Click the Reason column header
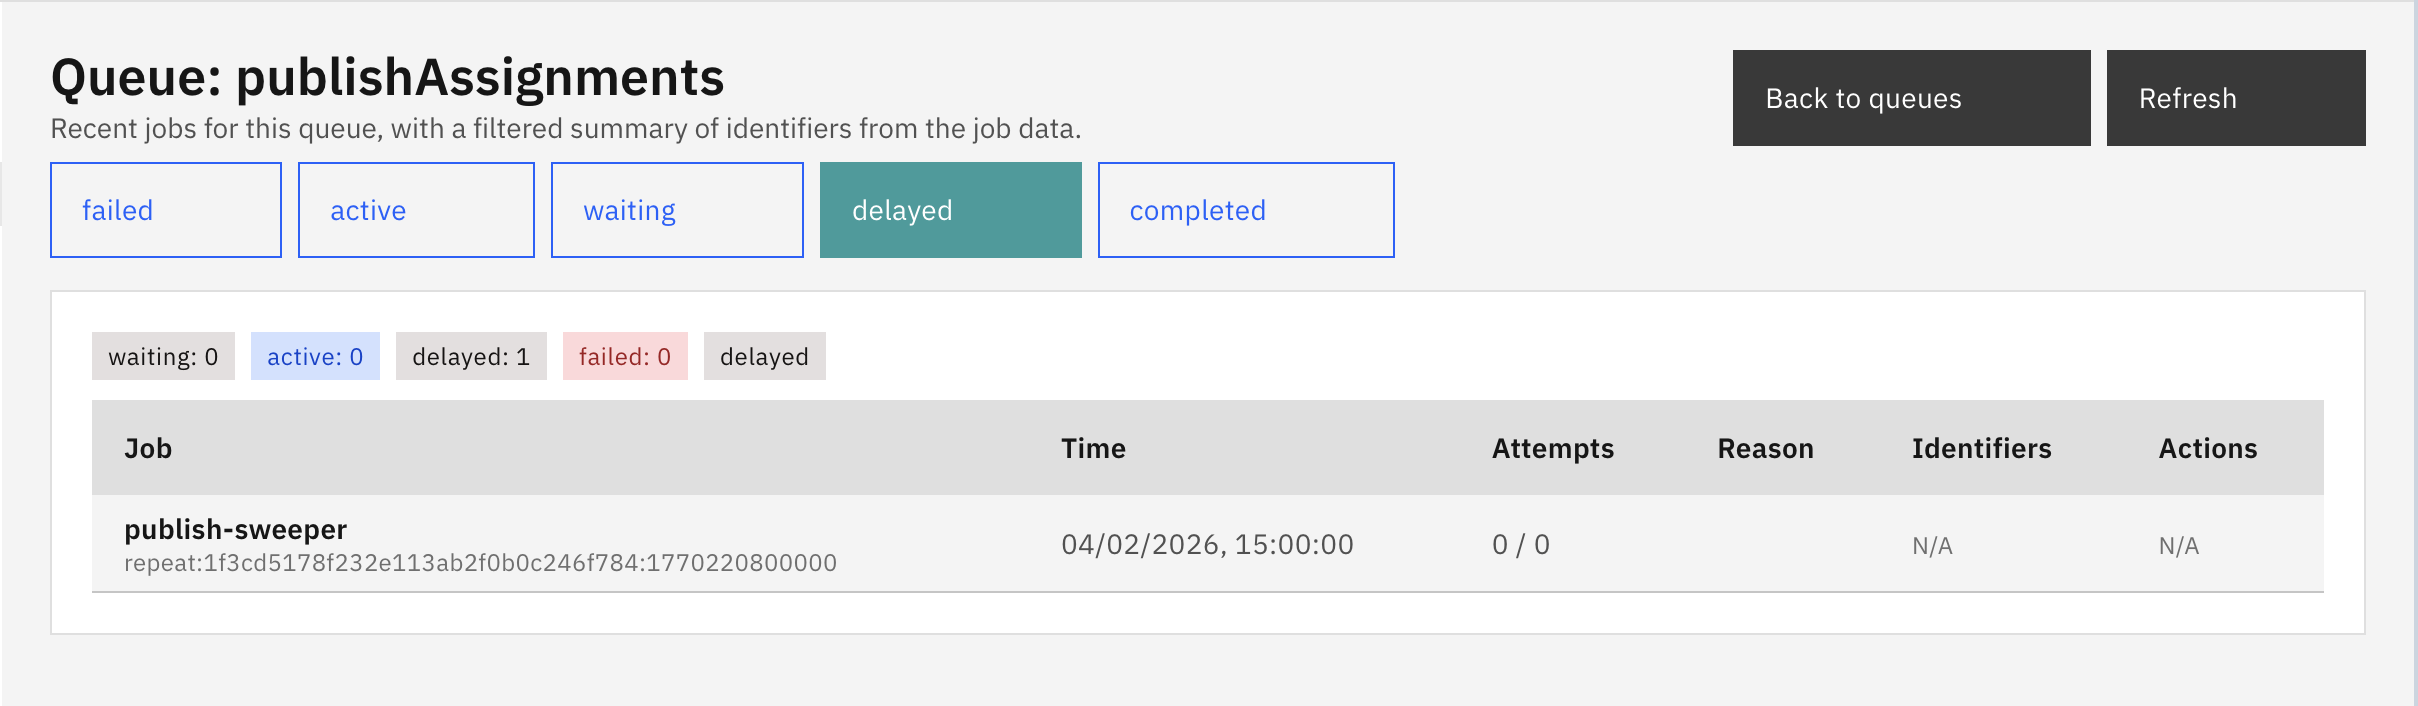The width and height of the screenshot is (2418, 706). tap(1765, 449)
